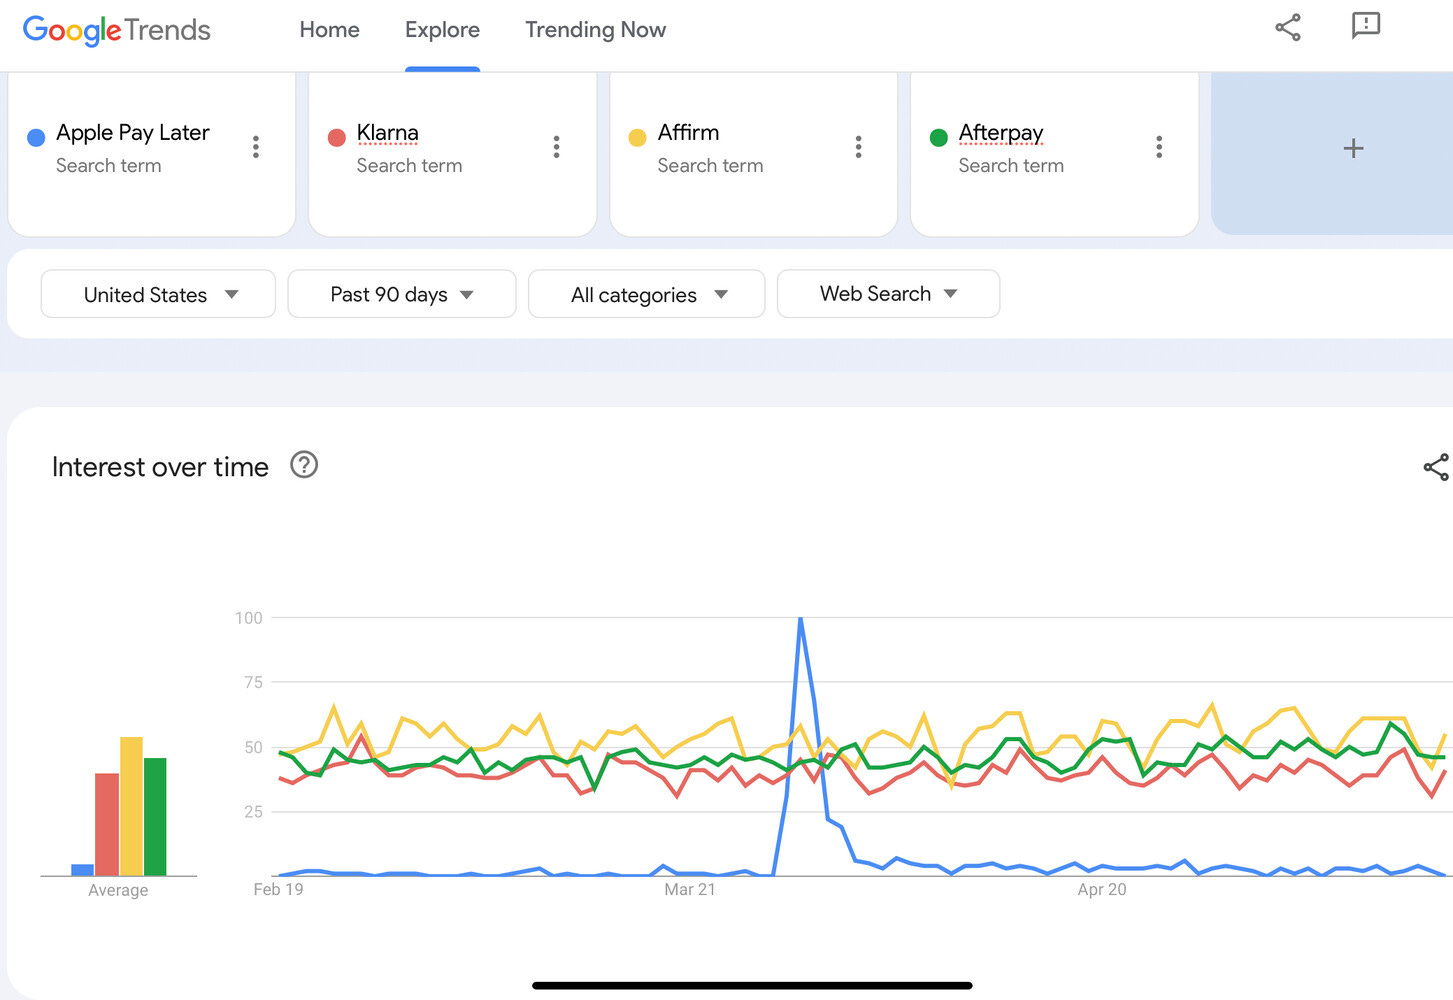This screenshot has width=1453, height=1000.
Task: Click the green Afterpay color dot
Action: pyautogui.click(x=938, y=138)
